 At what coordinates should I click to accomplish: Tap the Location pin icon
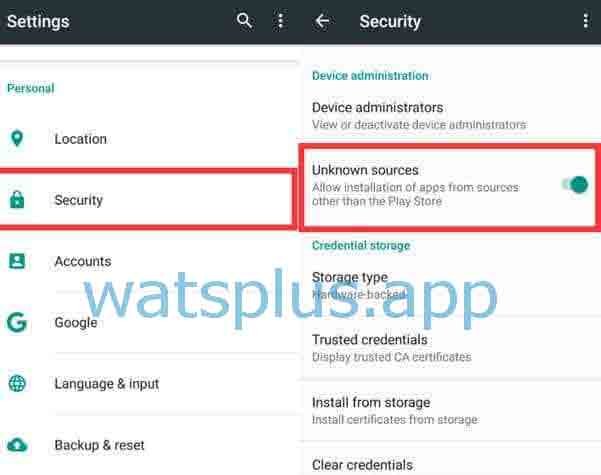click(x=16, y=138)
